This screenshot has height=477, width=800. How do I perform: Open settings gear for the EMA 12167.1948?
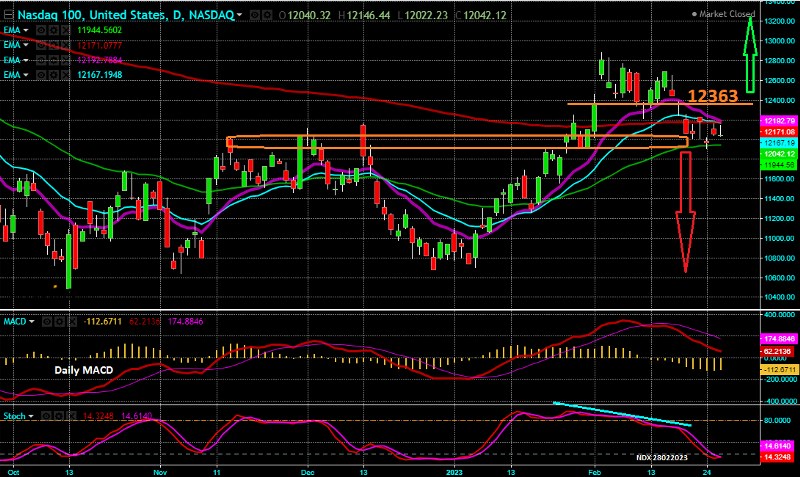click(x=54, y=75)
